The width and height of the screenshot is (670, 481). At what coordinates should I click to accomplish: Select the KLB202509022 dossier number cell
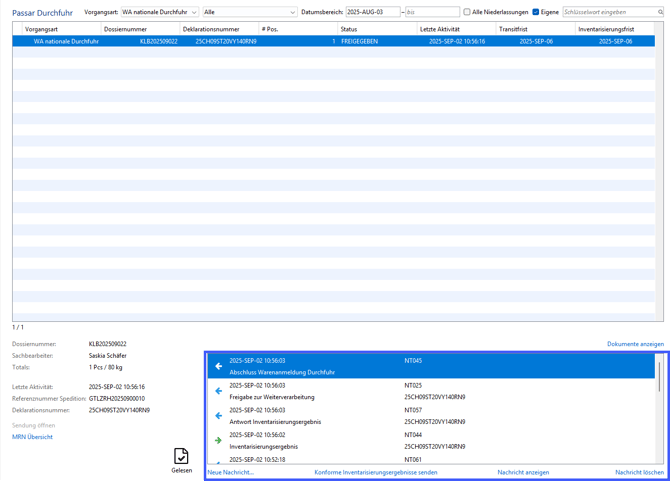(159, 41)
